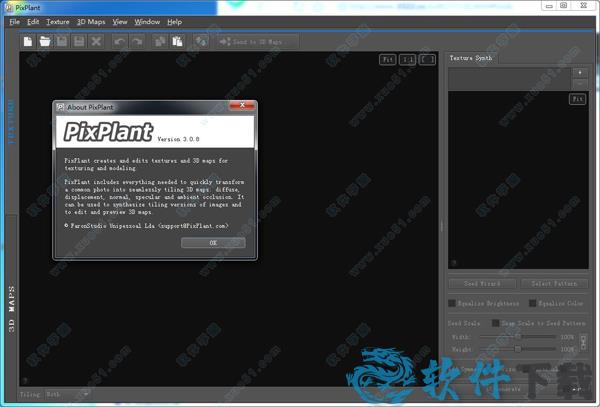
Task: Close the About PixPlant dialog
Action: click(x=242, y=106)
